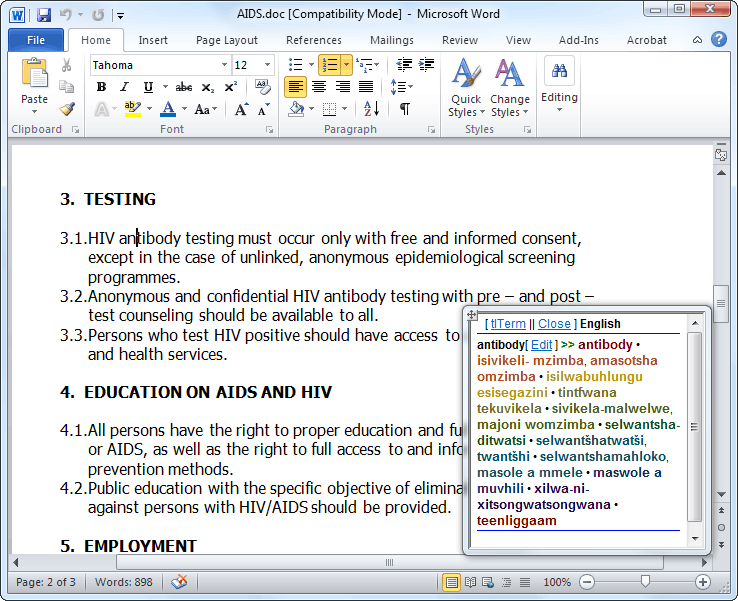This screenshot has height=601, width=738.
Task: Click the tlTerm link in popup
Action: (x=508, y=324)
